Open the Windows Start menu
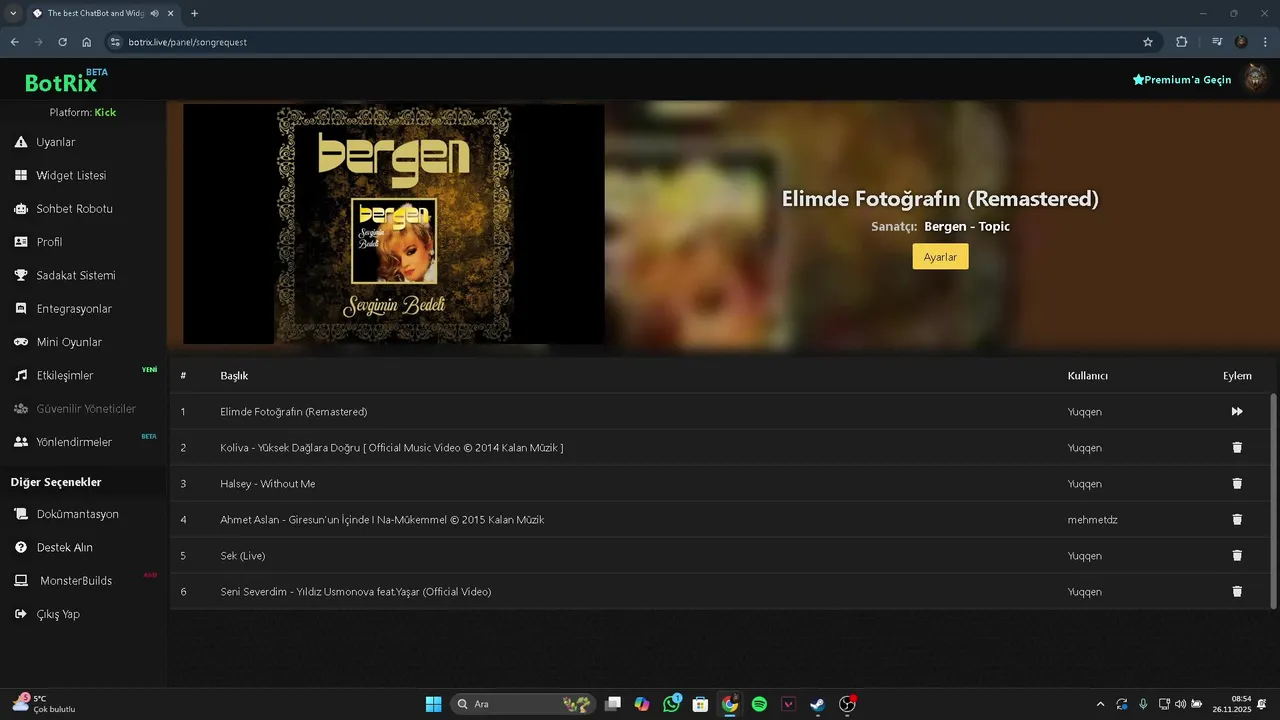The image size is (1280, 720). click(x=433, y=704)
